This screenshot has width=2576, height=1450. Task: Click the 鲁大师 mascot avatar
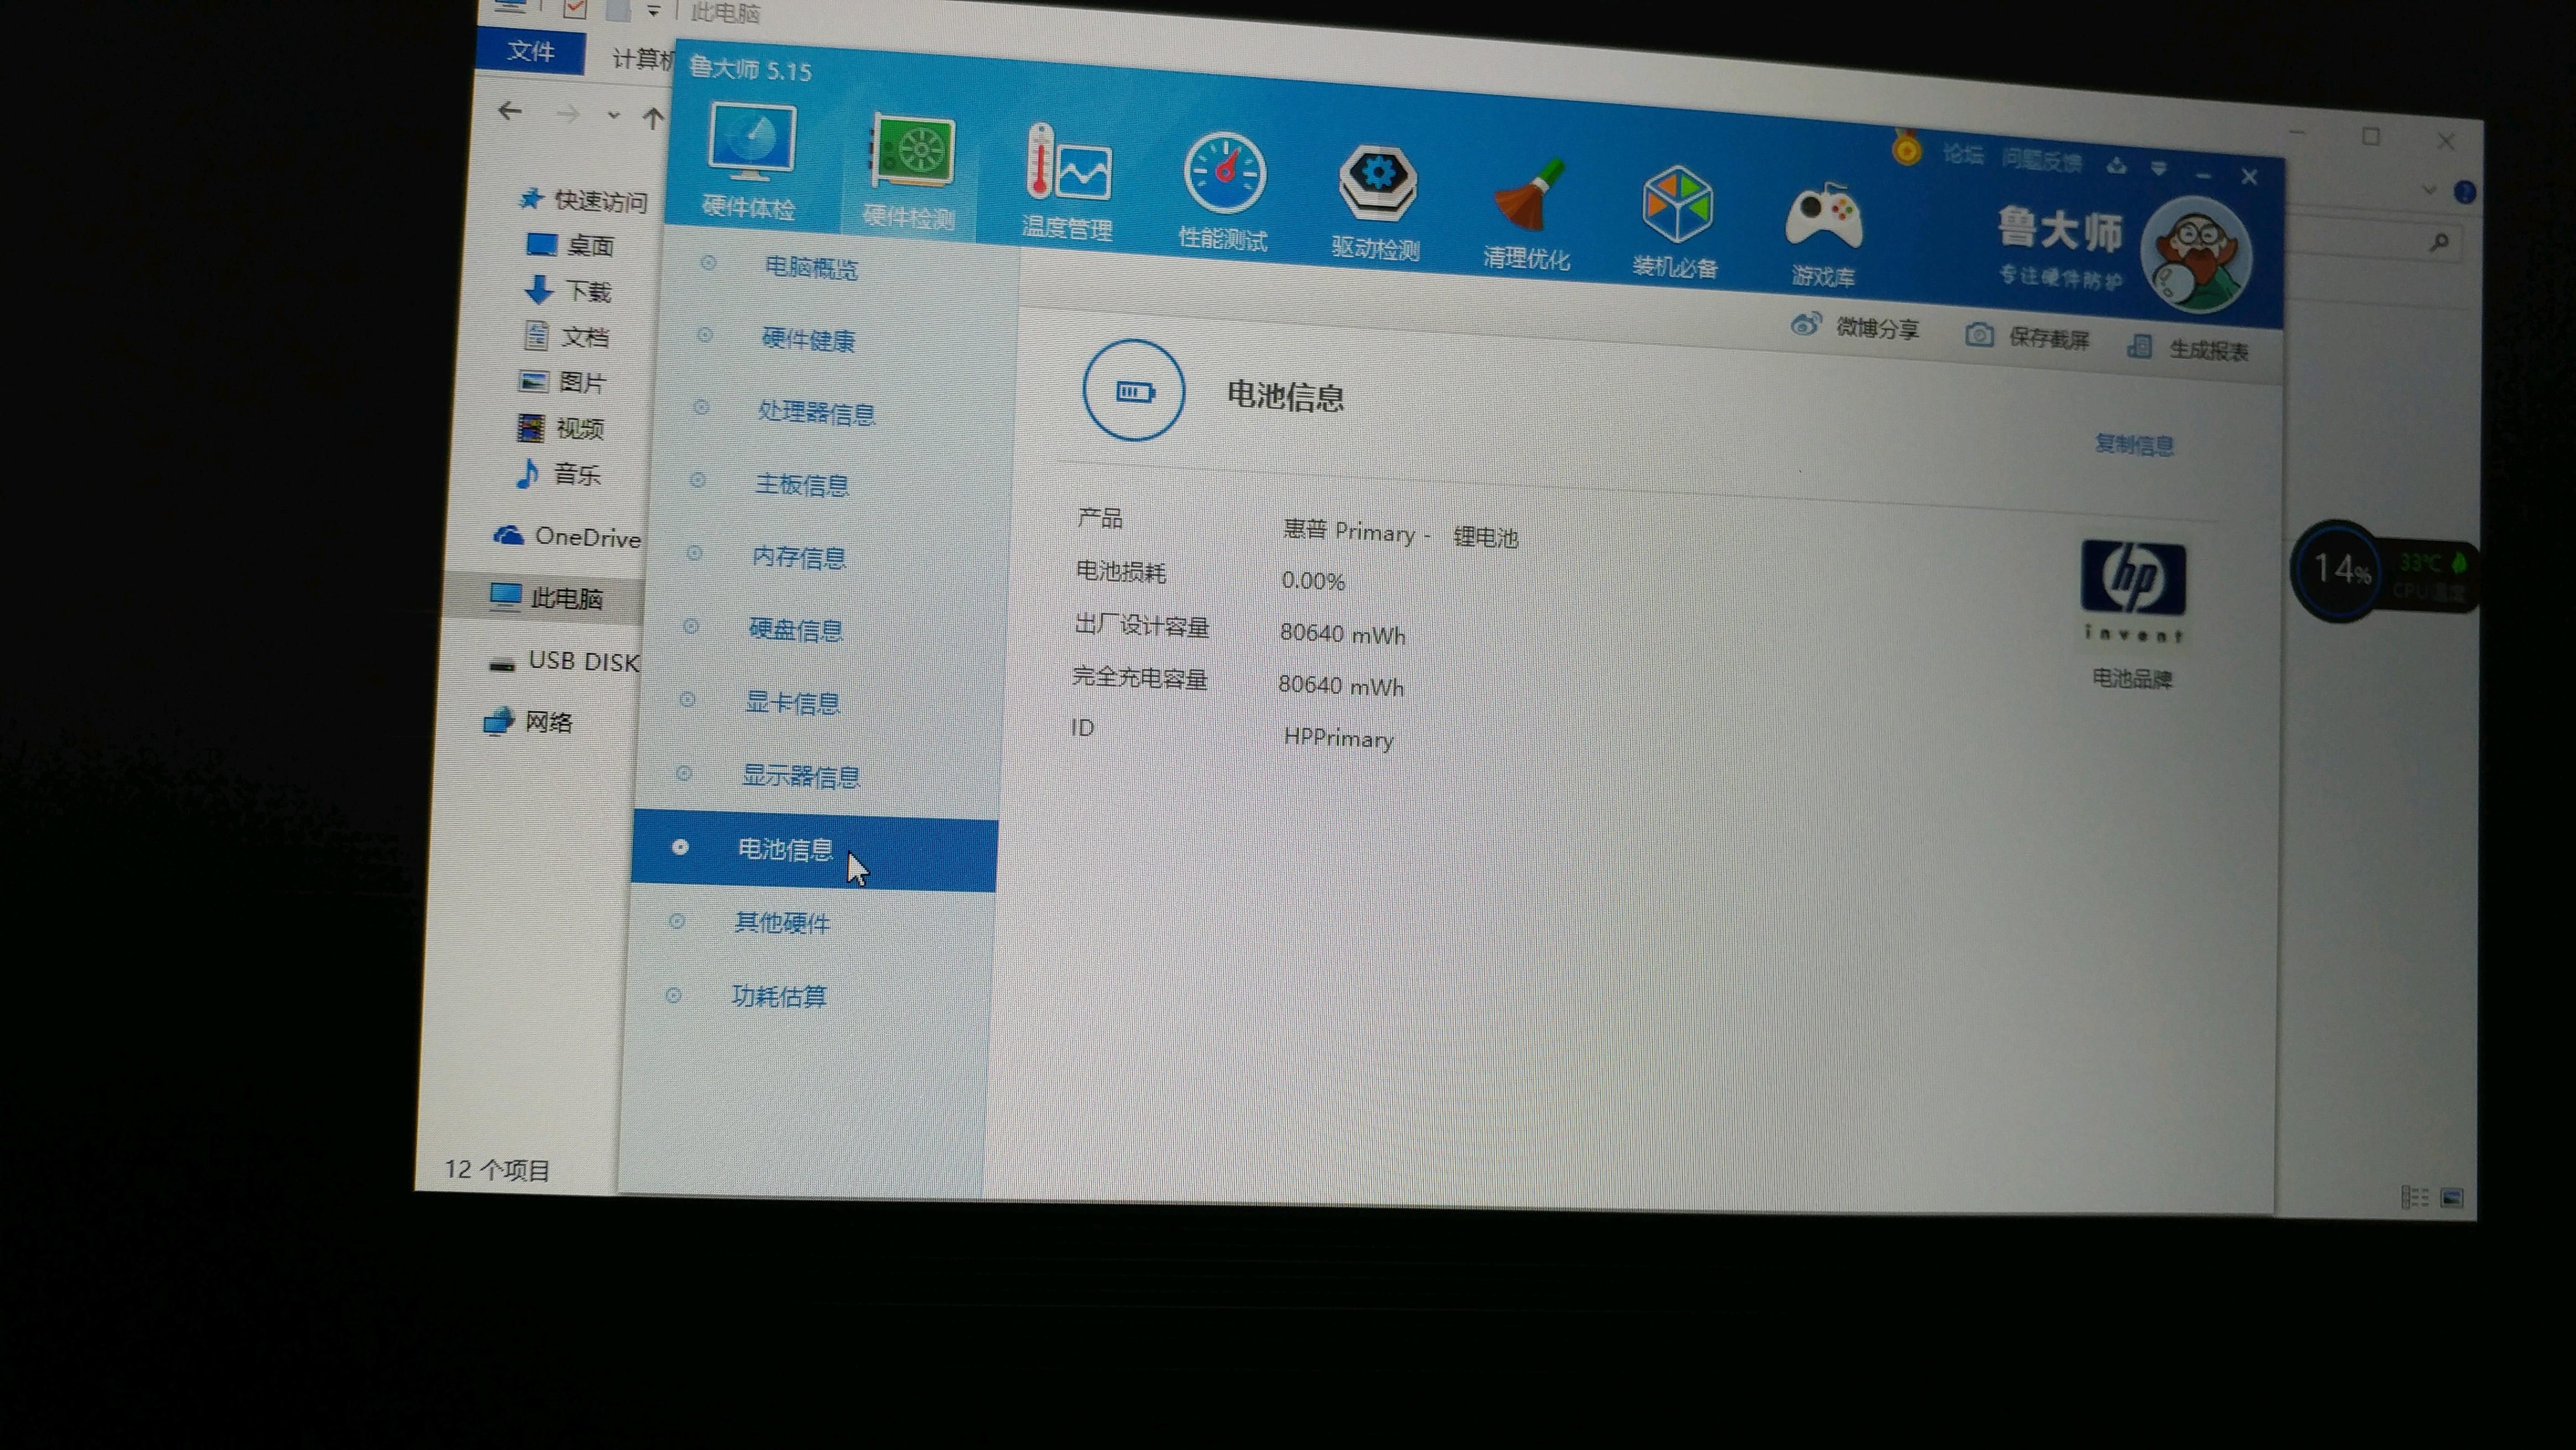coord(2196,254)
